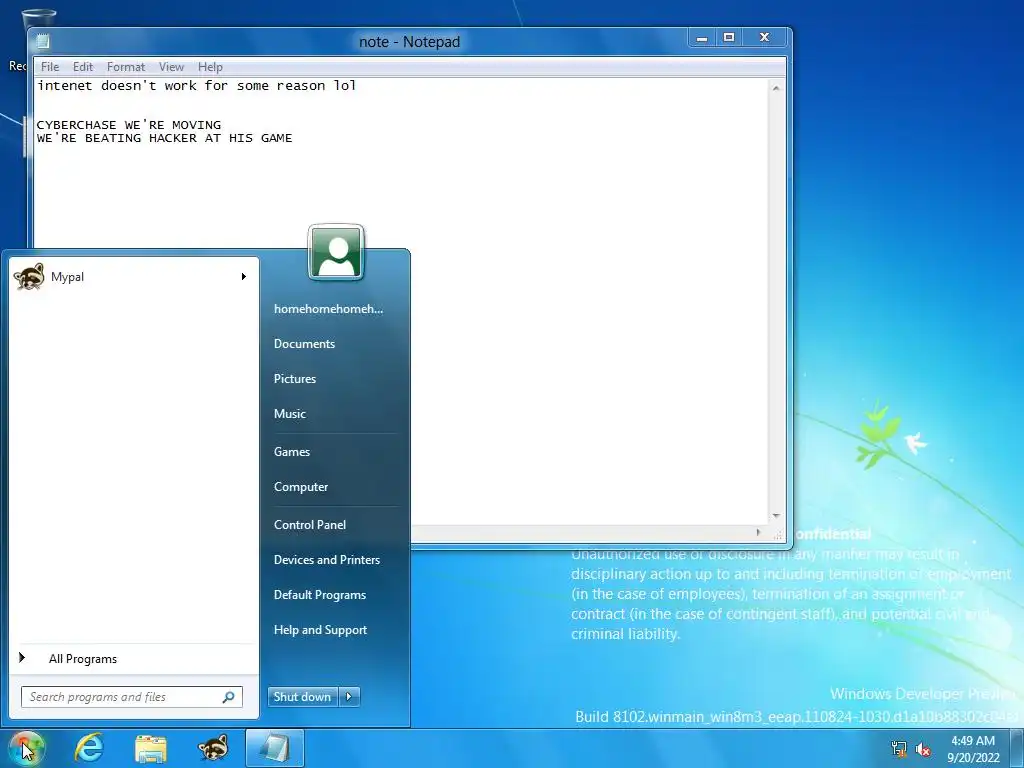Viewport: 1024px width, 768px height.
Task: Open Notepad View menu
Action: 171,67
